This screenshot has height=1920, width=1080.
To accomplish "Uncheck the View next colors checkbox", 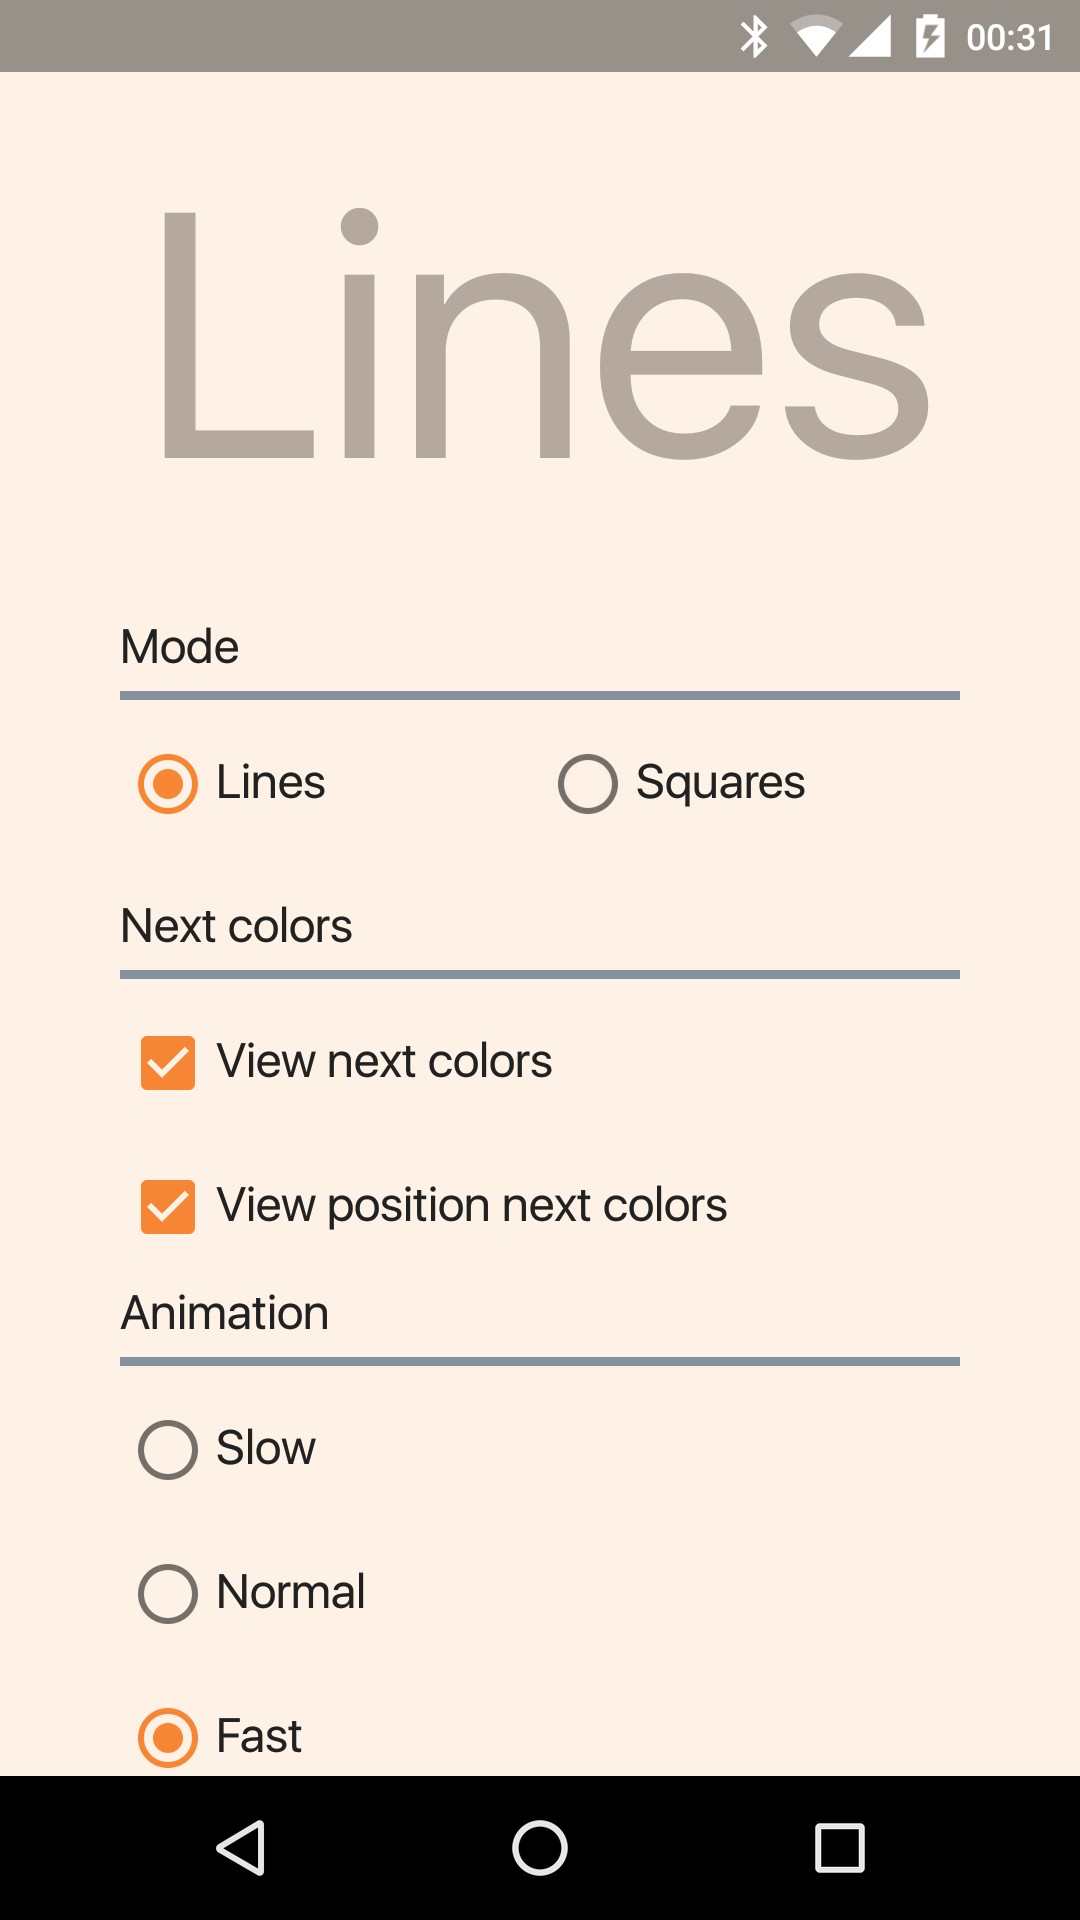I will click(x=168, y=1062).
